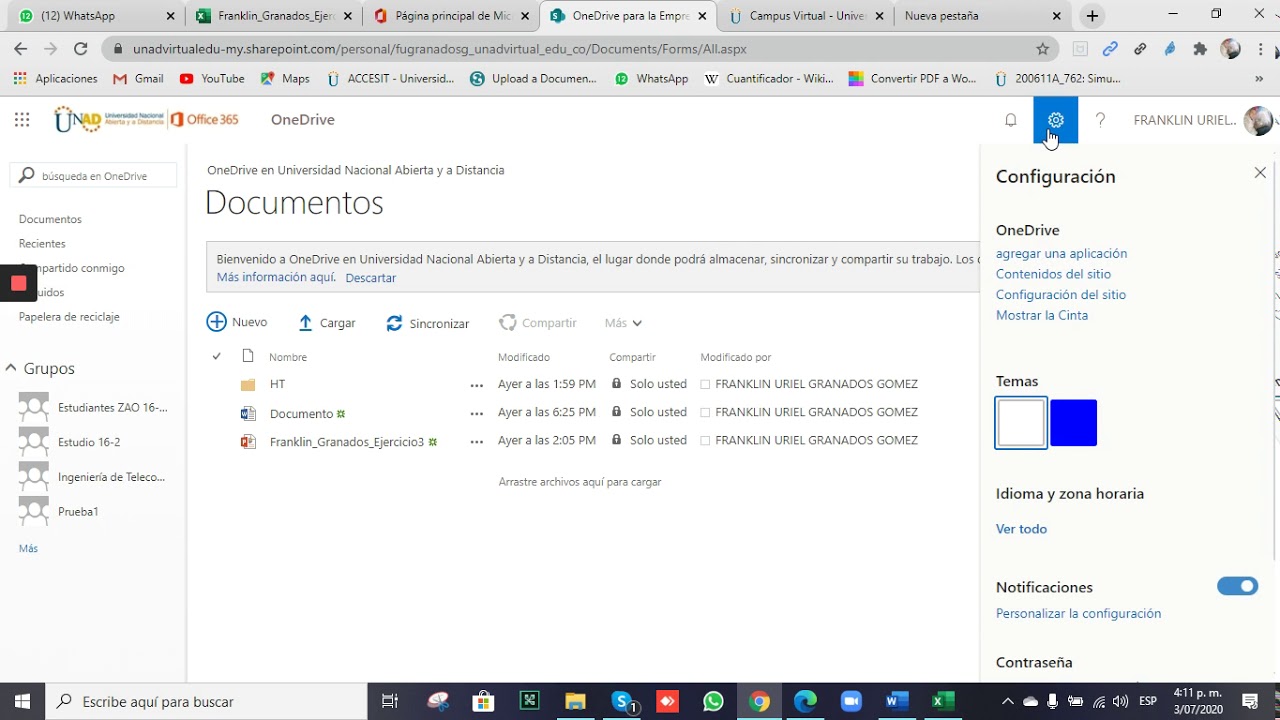The width and height of the screenshot is (1280, 720).
Task: Click the Más link under Grupos
Action: tap(28, 549)
